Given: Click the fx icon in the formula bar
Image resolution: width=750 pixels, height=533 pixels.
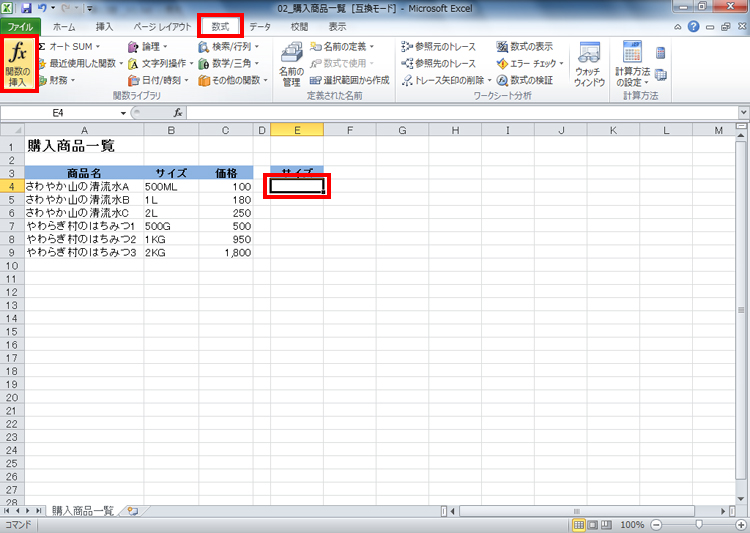Looking at the screenshot, I should (178, 113).
